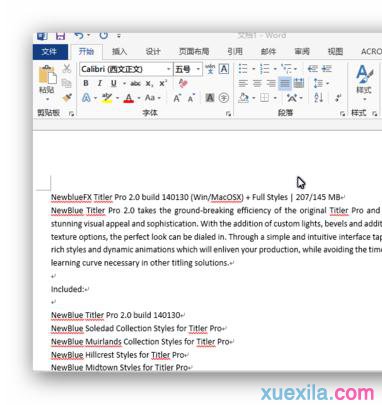The width and height of the screenshot is (382, 405).
Task: Click the Clear Formatting eraser icon
Action: click(183, 83)
